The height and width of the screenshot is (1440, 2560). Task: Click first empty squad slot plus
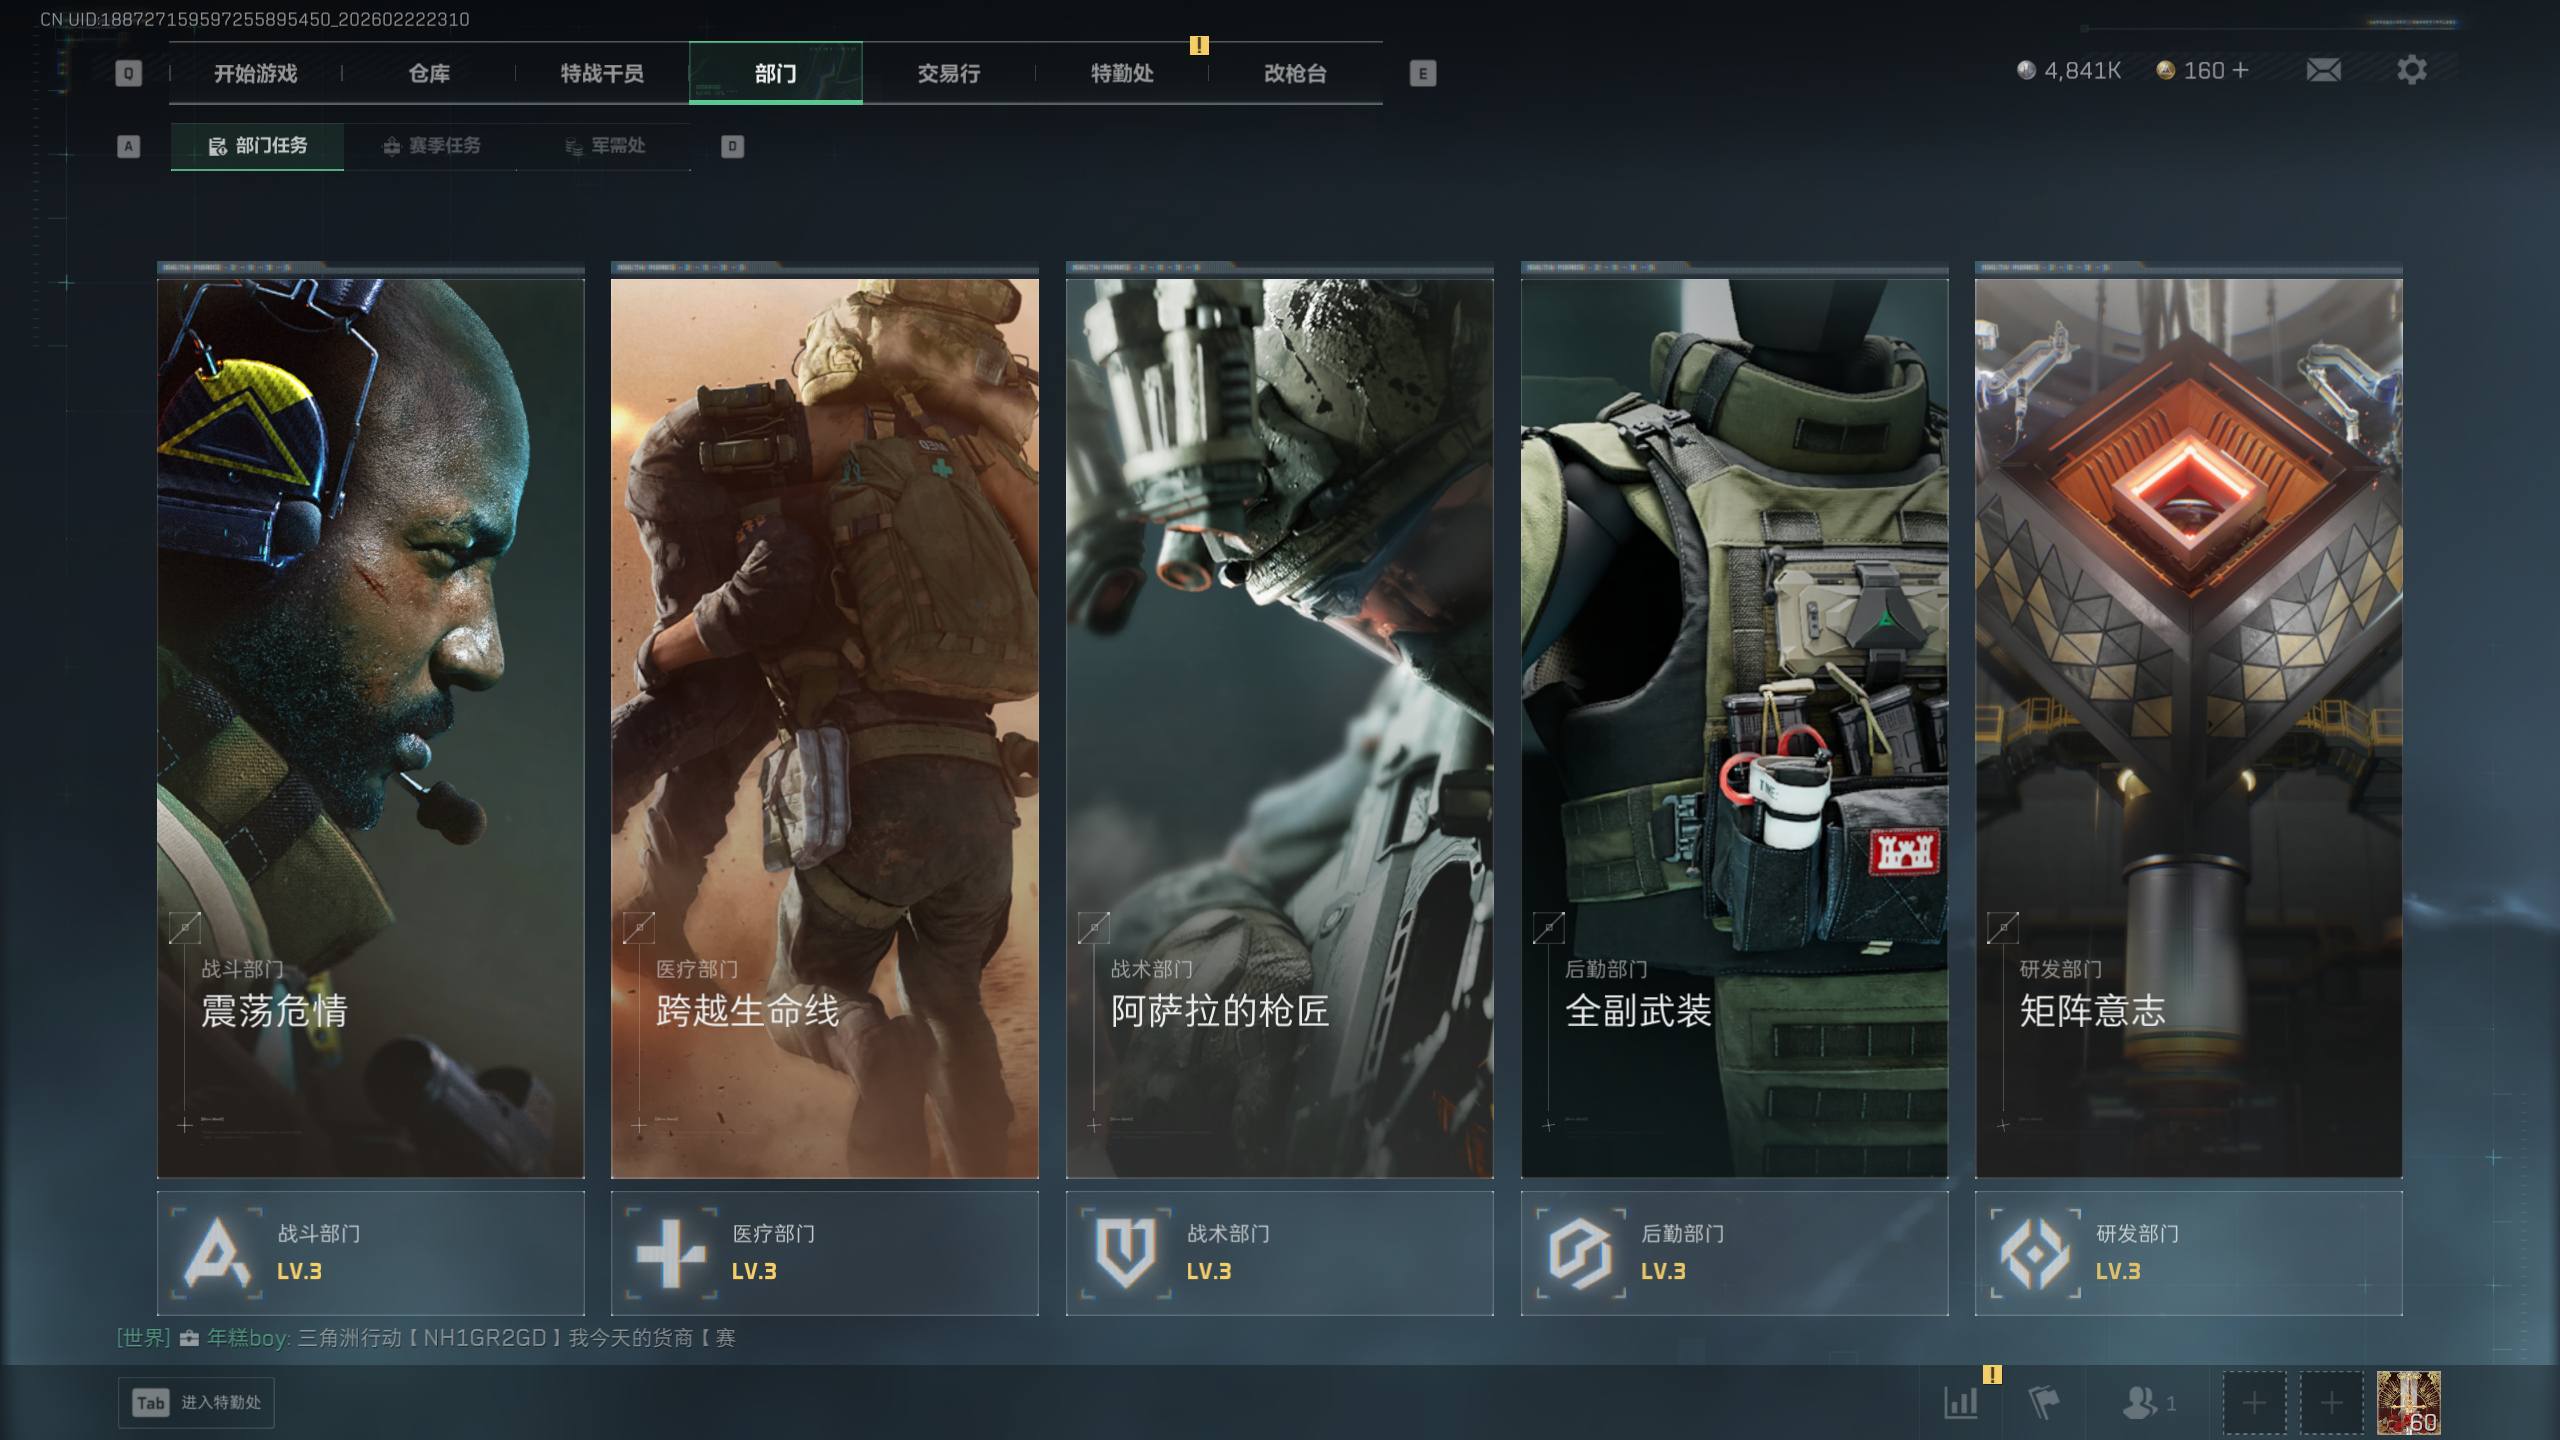2254,1403
